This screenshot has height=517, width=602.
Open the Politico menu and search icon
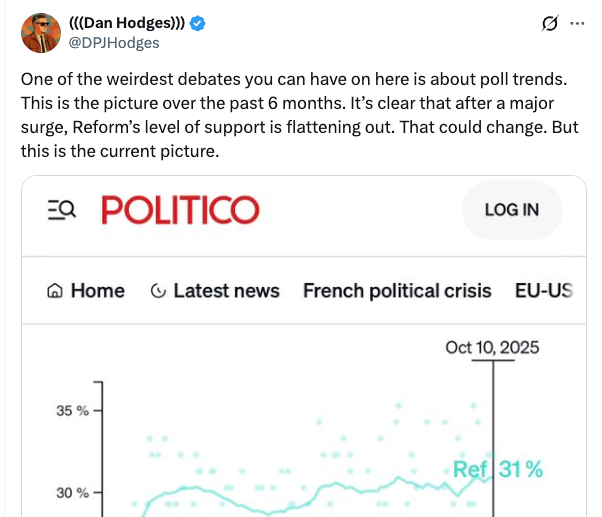coord(61,209)
